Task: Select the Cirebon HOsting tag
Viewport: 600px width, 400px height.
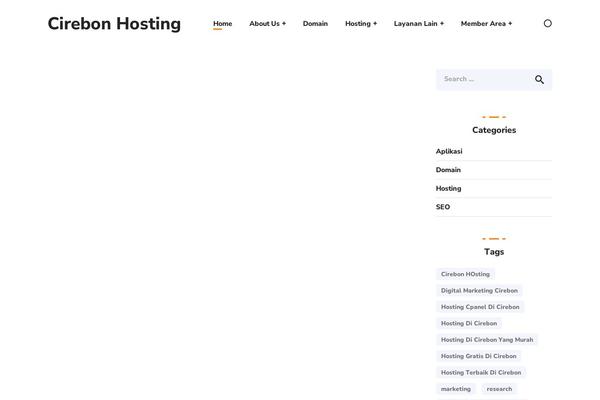Action: (x=465, y=274)
